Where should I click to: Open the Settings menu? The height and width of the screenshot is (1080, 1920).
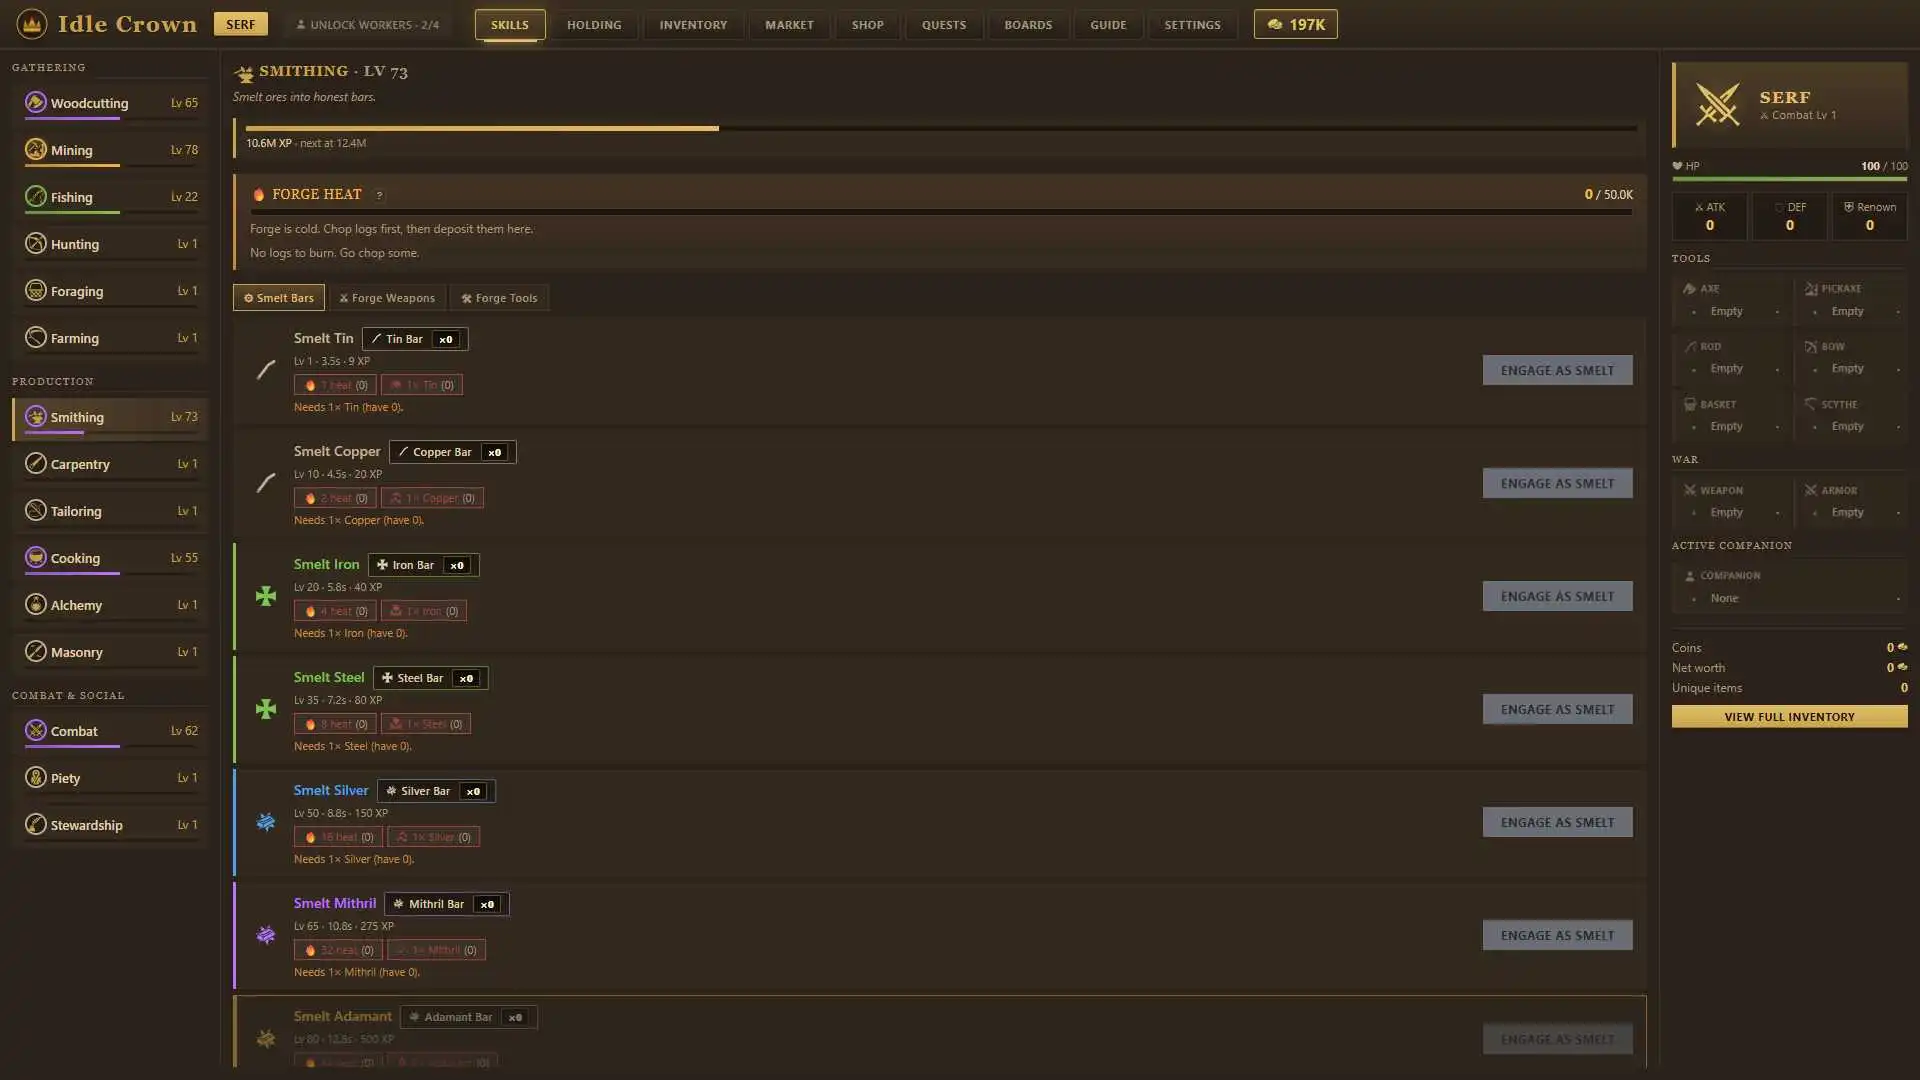(1192, 24)
